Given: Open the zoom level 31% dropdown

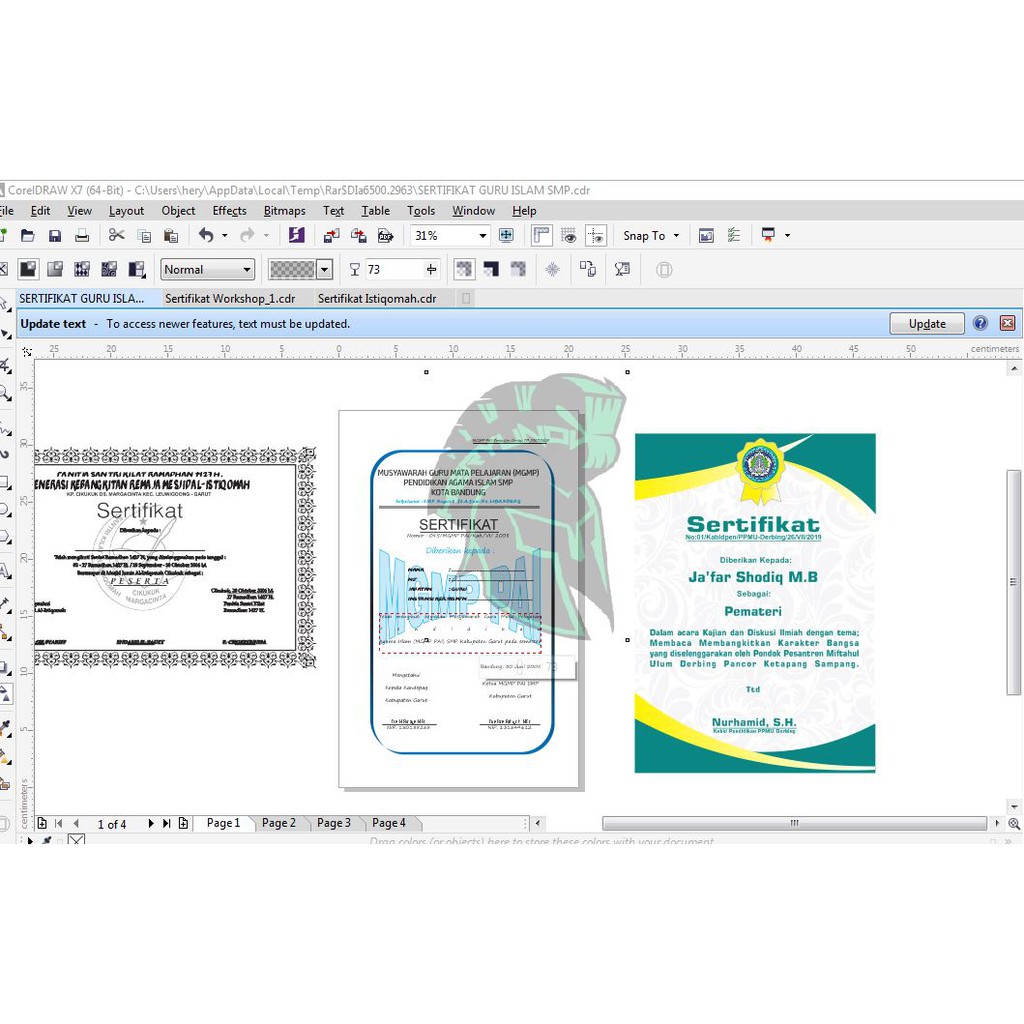Looking at the screenshot, I should (482, 235).
